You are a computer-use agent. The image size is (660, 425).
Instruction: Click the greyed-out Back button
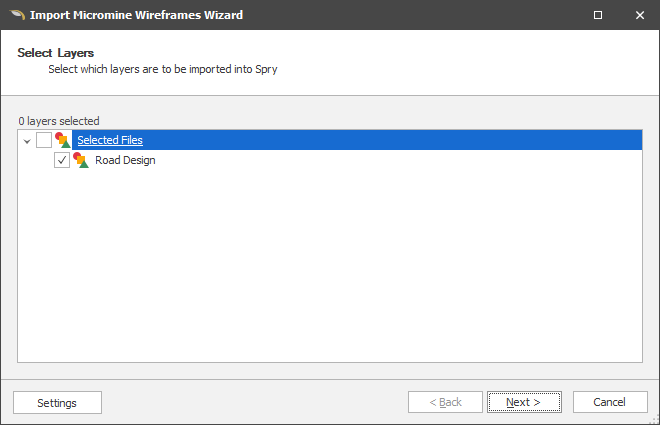pyautogui.click(x=445, y=402)
